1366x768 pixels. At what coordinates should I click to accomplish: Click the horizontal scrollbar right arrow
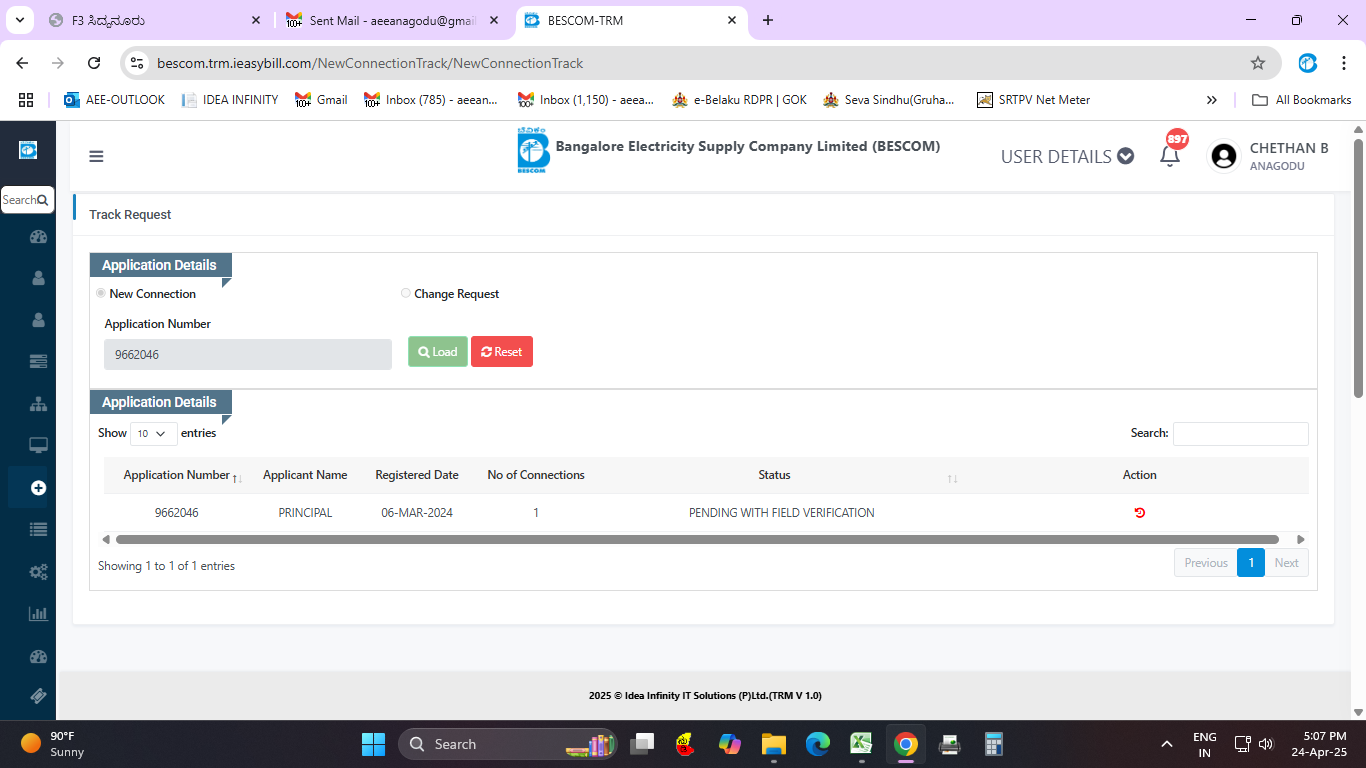coord(1301,539)
